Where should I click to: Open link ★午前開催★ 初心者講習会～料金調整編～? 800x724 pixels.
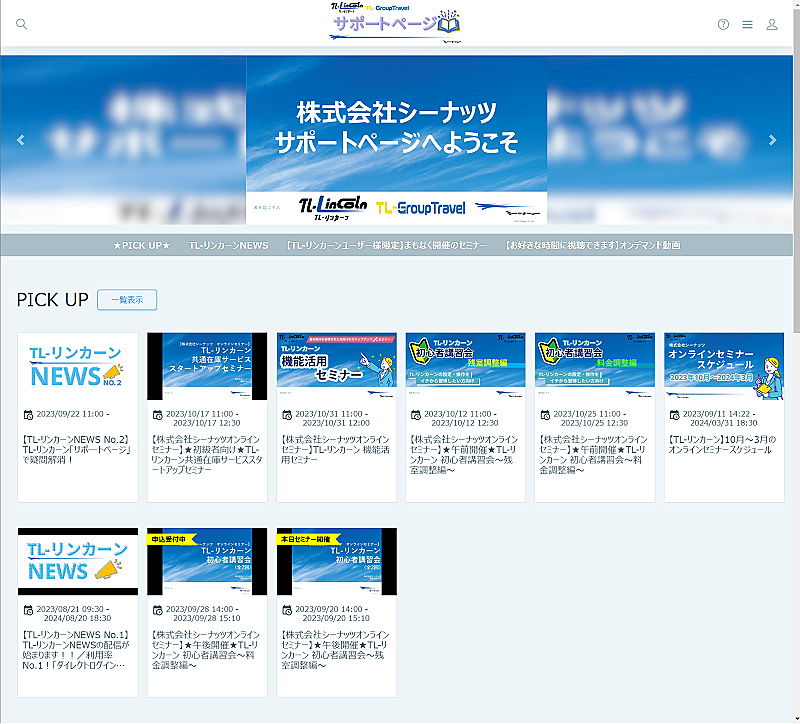coord(593,455)
